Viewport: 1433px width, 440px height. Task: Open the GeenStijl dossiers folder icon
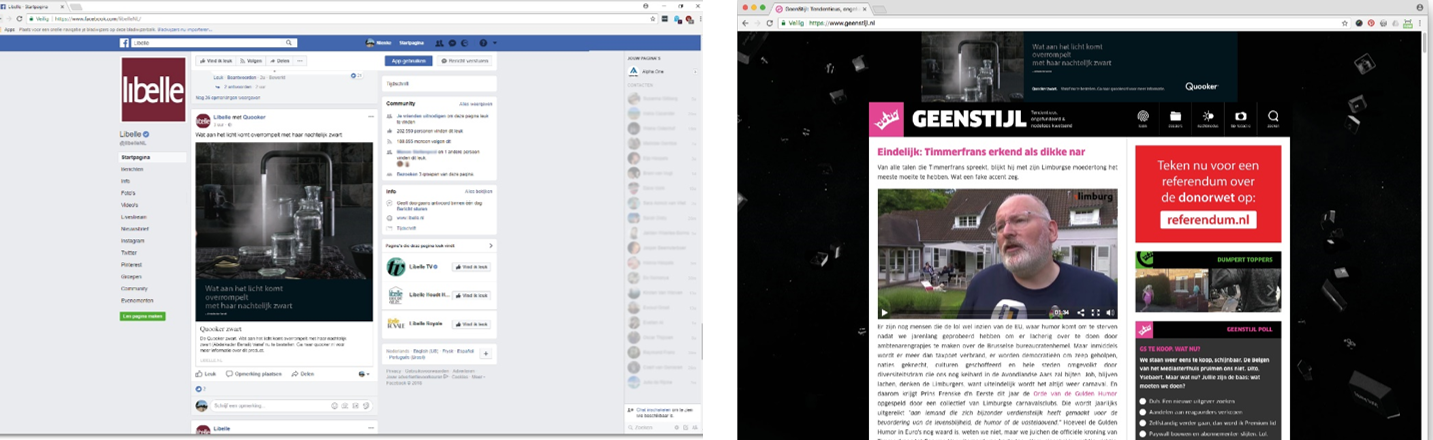click(1175, 118)
